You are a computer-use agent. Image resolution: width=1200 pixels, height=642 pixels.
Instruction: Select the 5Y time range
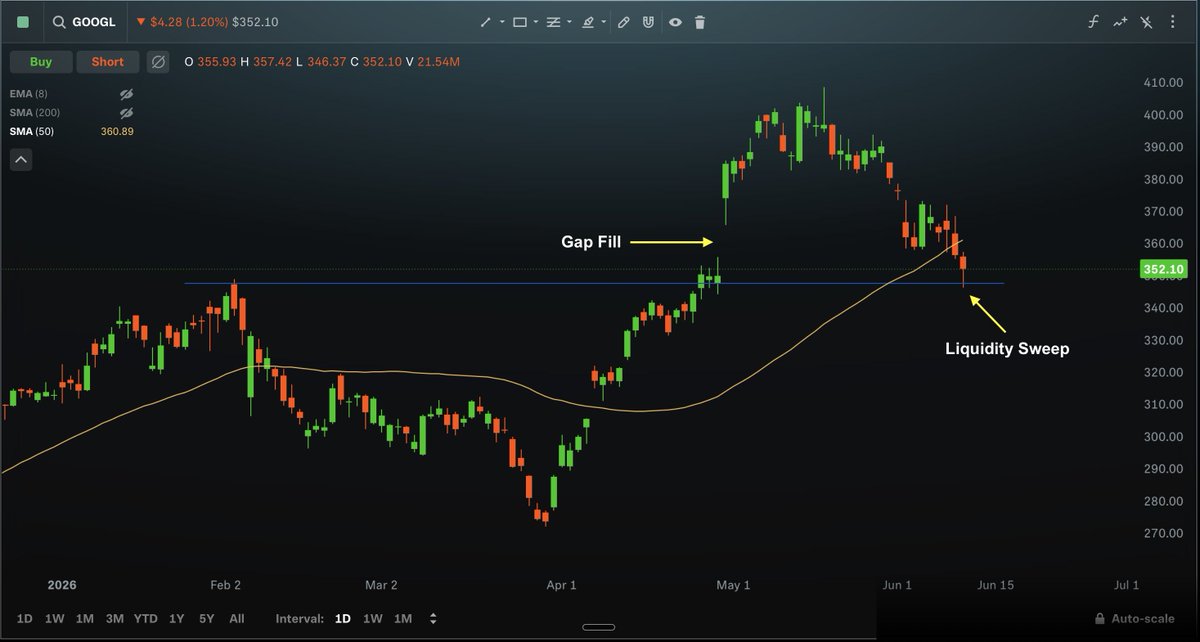coord(206,619)
